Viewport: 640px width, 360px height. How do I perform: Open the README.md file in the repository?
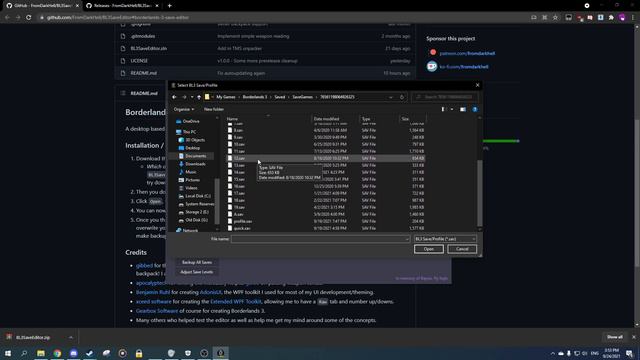143,73
